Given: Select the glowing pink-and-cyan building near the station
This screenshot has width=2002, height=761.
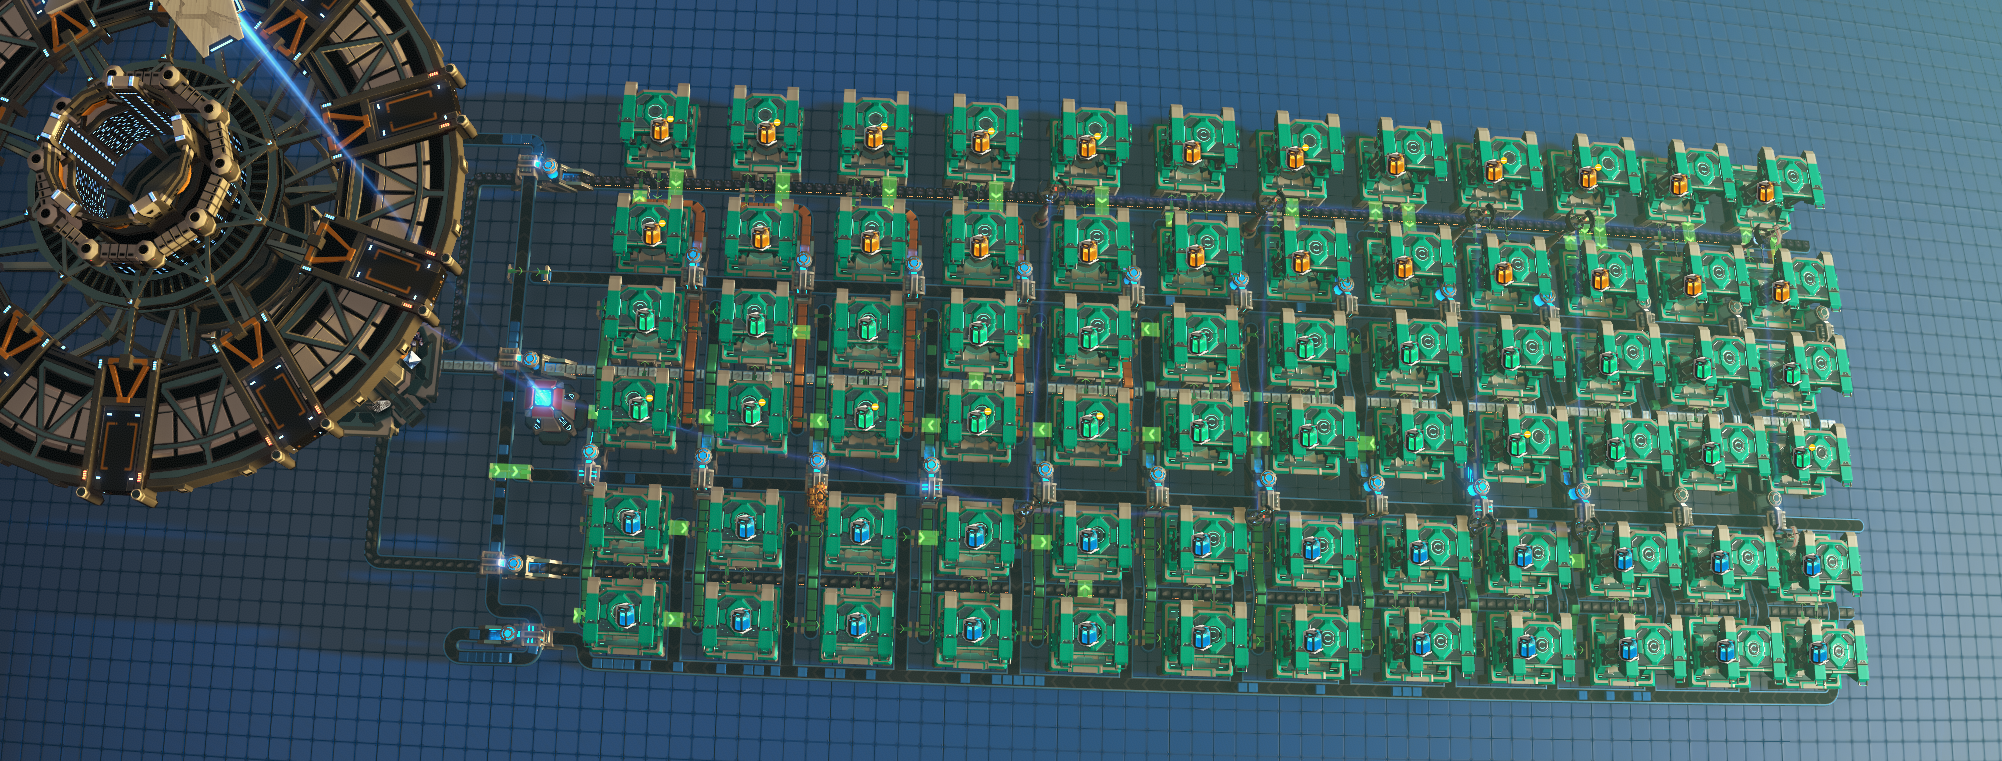Looking at the screenshot, I should pyautogui.click(x=544, y=398).
